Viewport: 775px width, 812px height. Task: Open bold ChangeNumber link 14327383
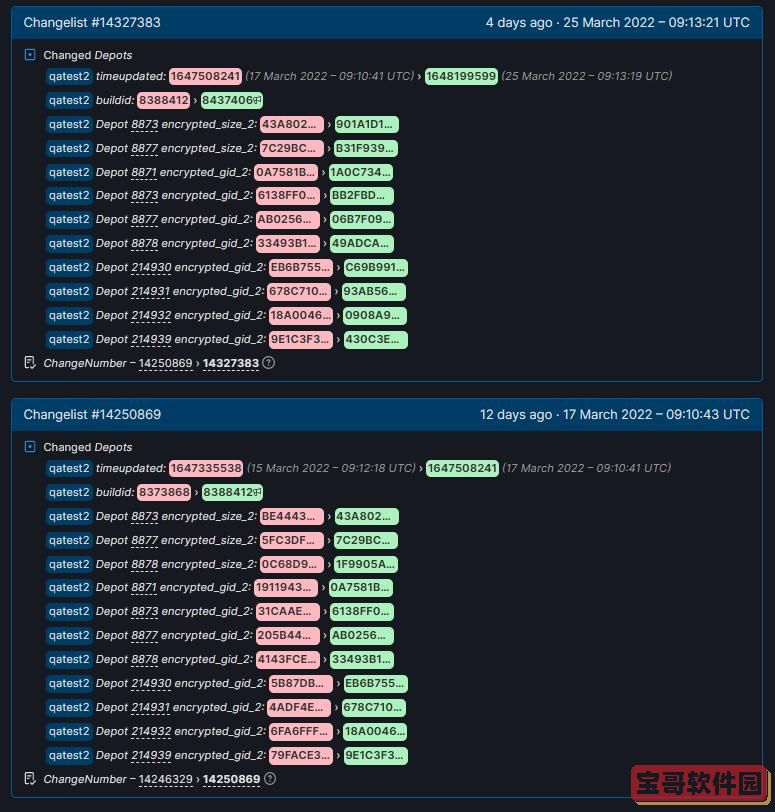pyautogui.click(x=231, y=363)
